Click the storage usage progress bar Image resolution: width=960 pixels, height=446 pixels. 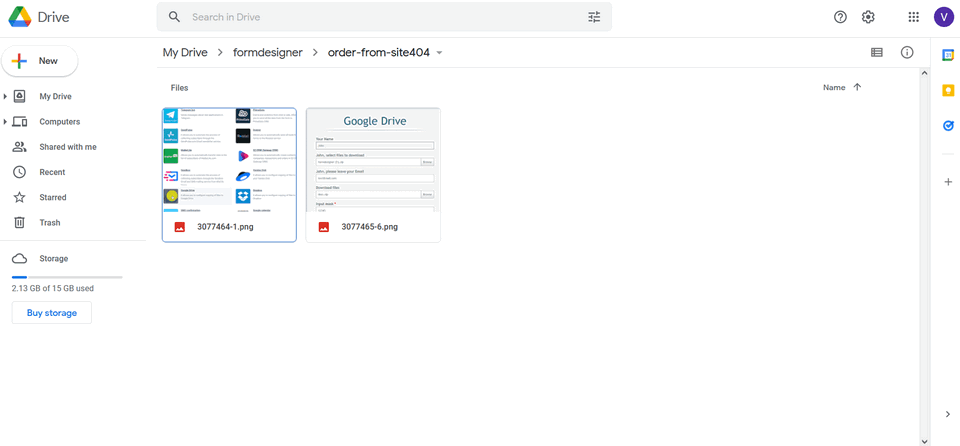pyautogui.click(x=67, y=278)
